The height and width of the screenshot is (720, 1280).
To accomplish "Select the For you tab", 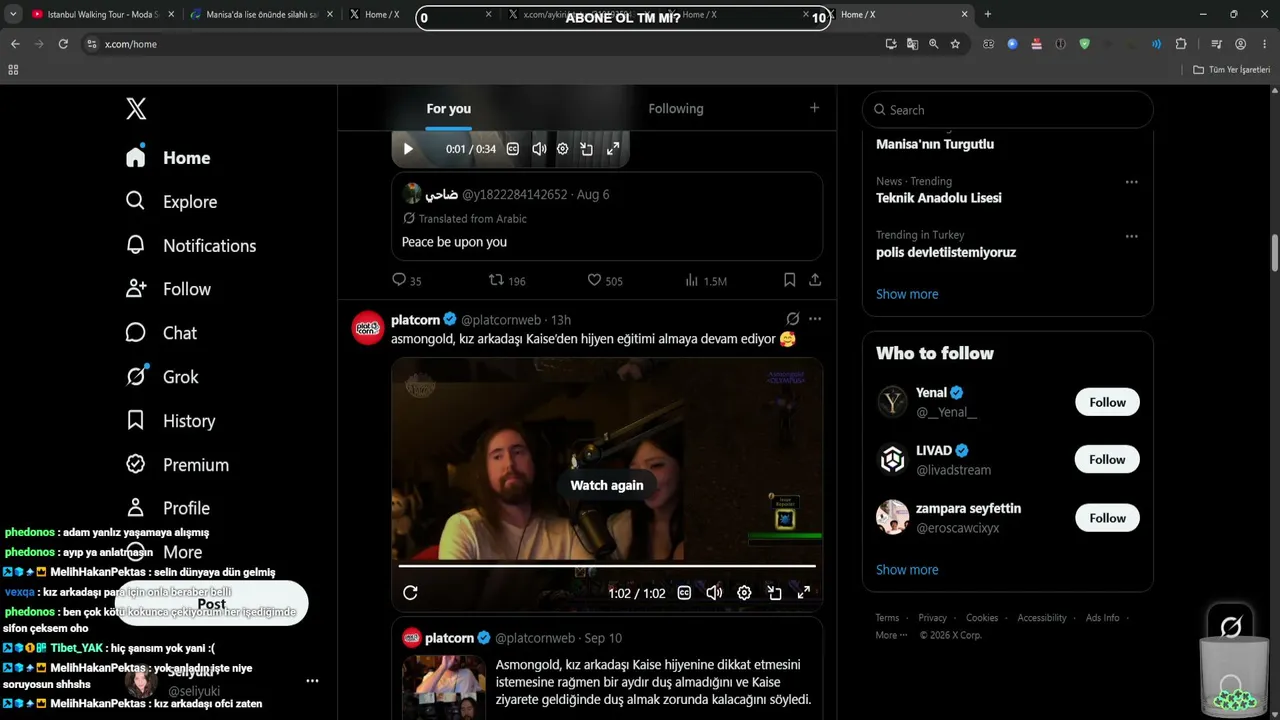I will click(x=448, y=109).
